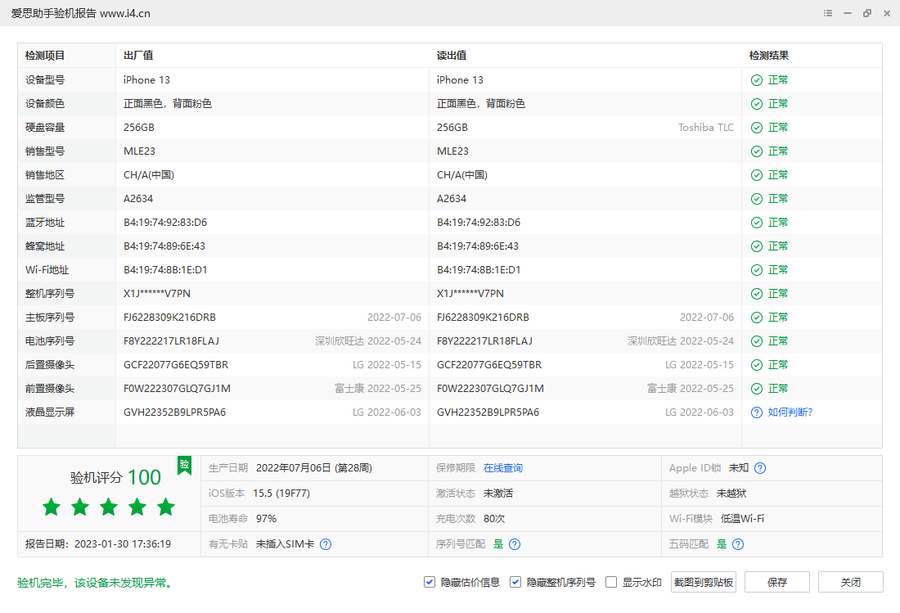Click the green check icon for 监管型号 row

[x=757, y=199]
